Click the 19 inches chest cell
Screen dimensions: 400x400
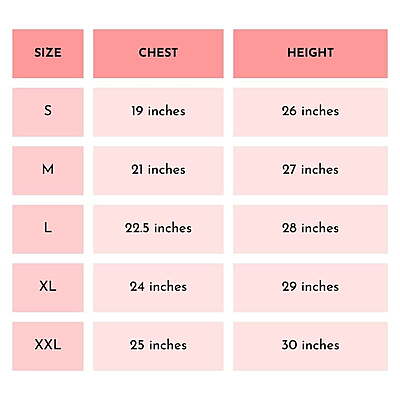click(x=158, y=112)
